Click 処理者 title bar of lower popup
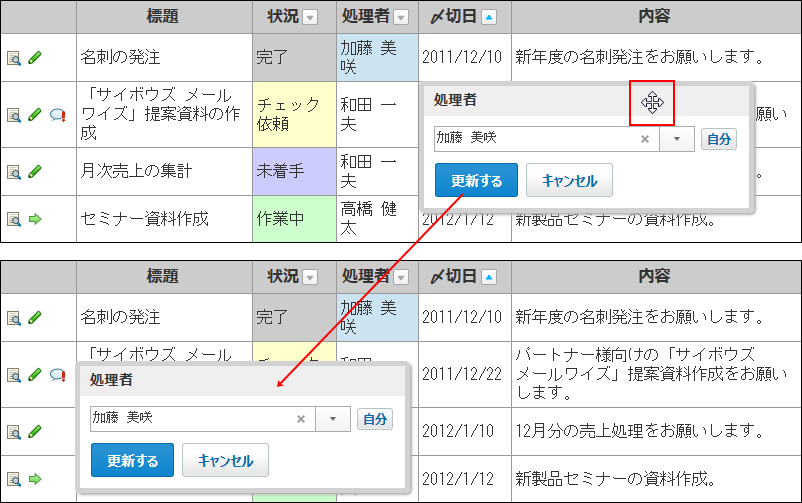The image size is (802, 503). (x=243, y=380)
